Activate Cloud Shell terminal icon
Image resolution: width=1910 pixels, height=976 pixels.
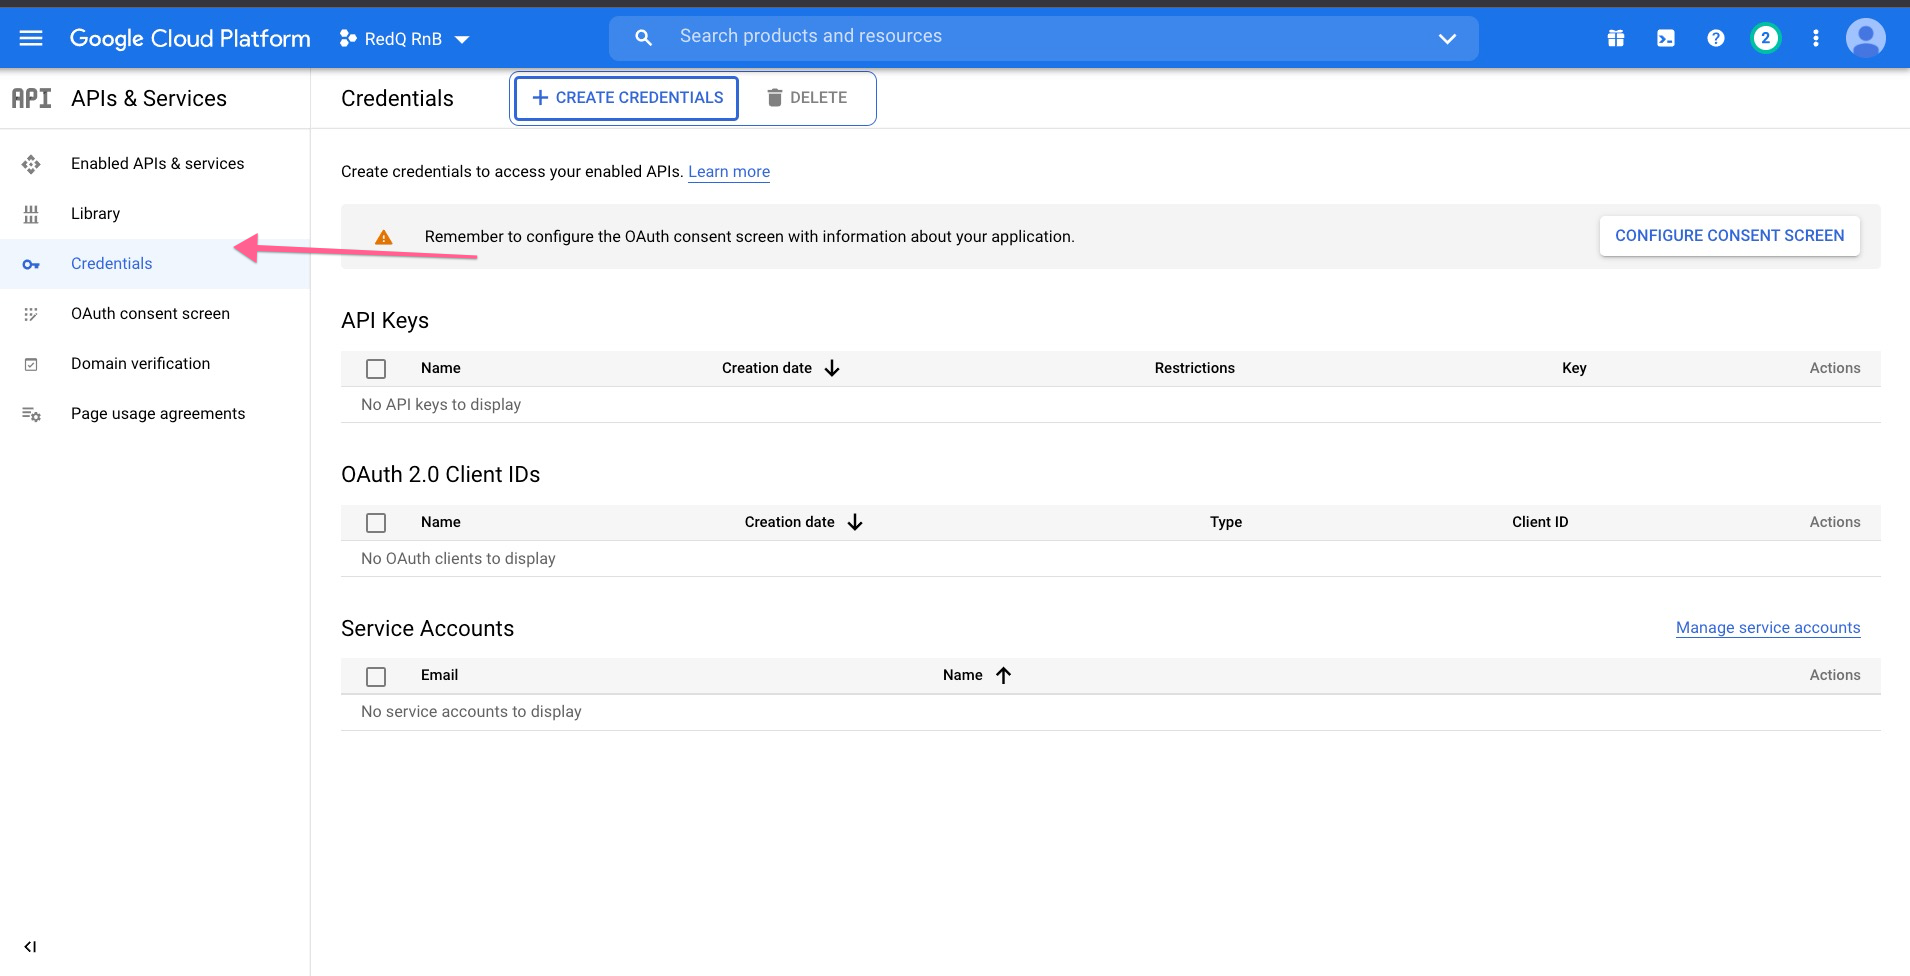click(x=1666, y=38)
